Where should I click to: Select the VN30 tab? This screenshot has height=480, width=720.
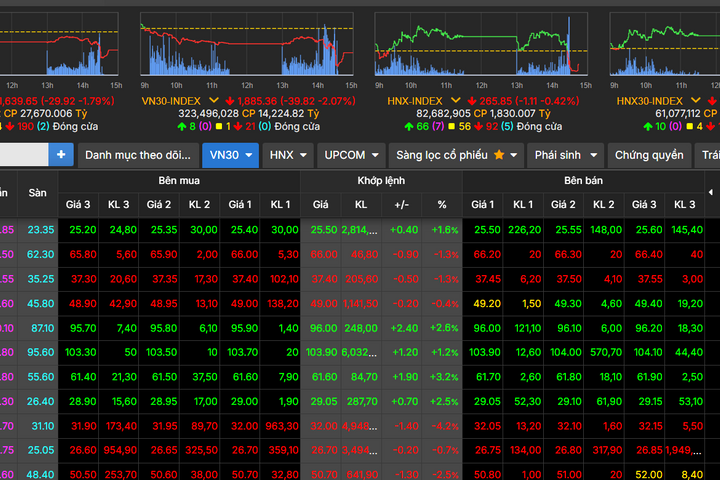click(230, 155)
